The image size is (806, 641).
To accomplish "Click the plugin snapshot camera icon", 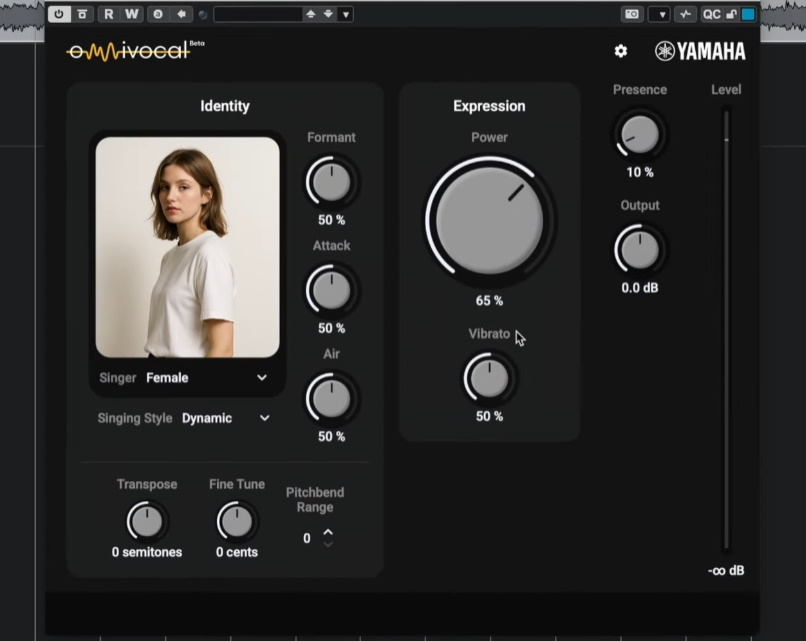I will pyautogui.click(x=632, y=14).
